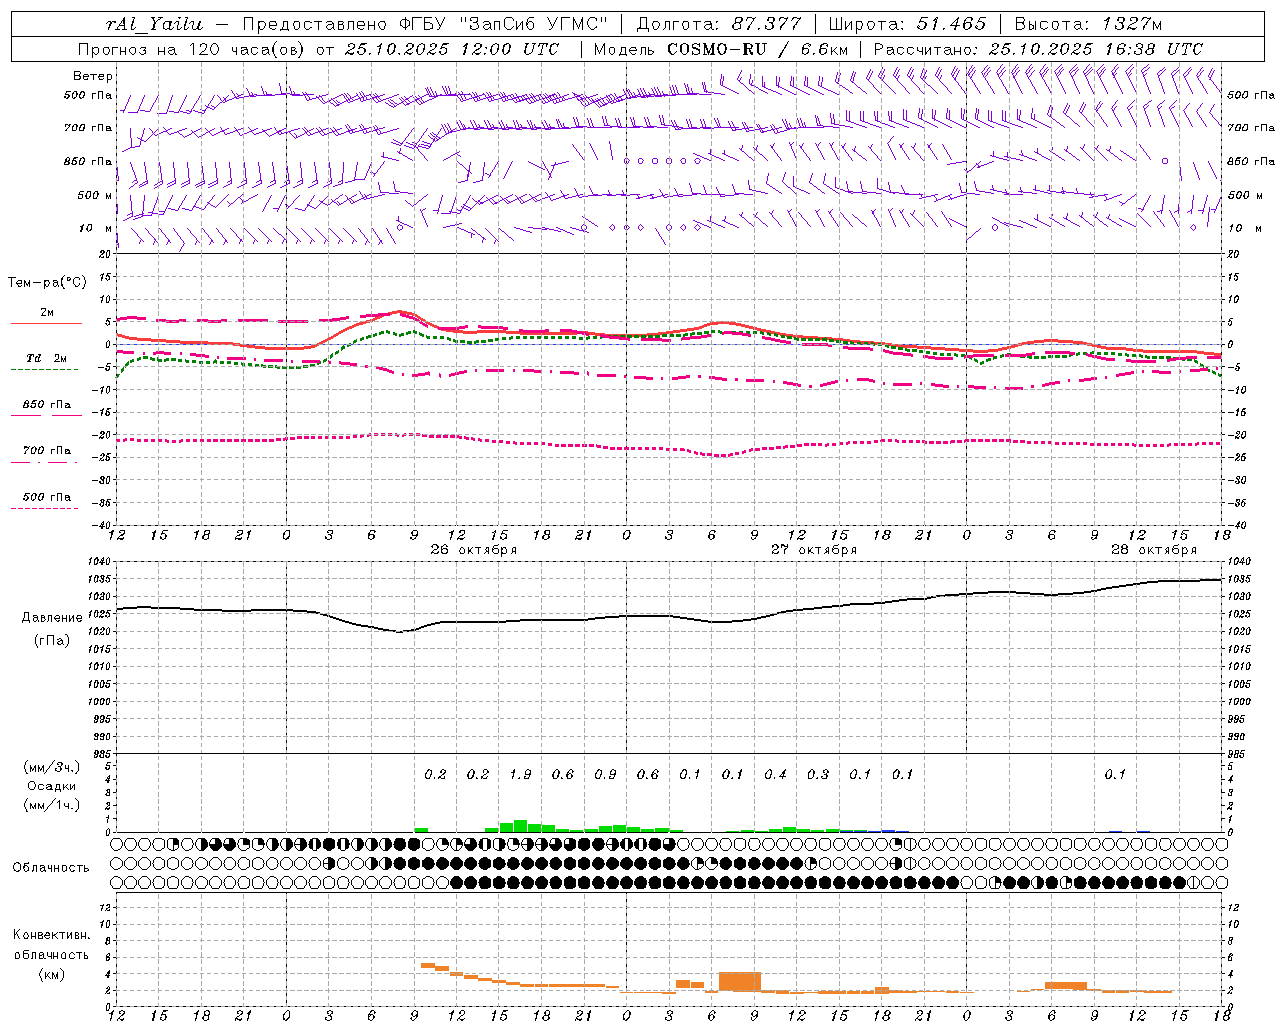This screenshot has width=1280, height=1024.
Task: Click the 1.9 precipitation value
Action: (x=520, y=774)
